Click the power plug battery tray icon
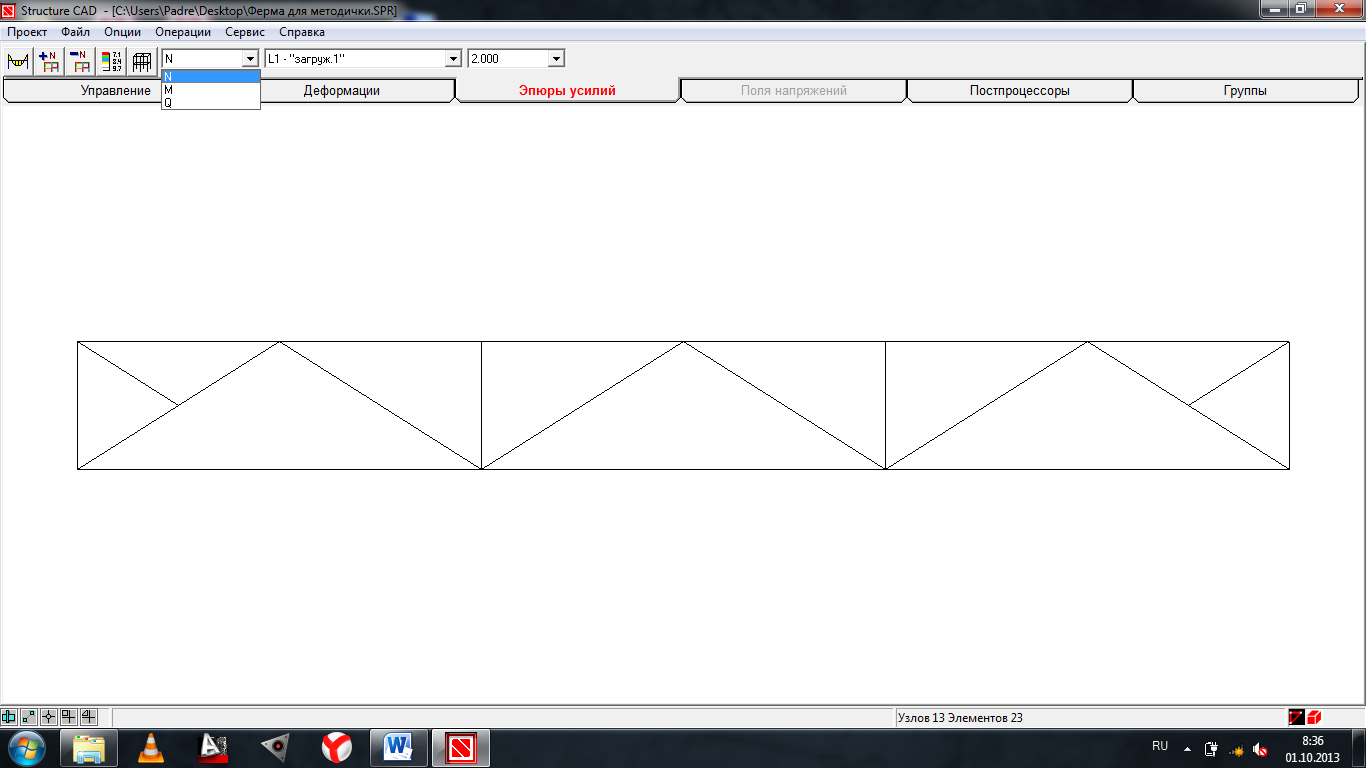 pyautogui.click(x=1211, y=748)
